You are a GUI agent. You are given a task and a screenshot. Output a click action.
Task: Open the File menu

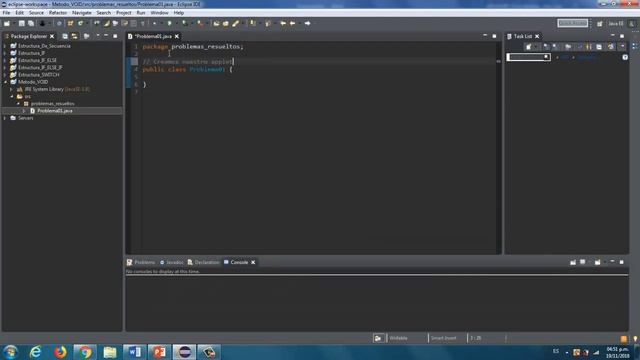(6, 13)
